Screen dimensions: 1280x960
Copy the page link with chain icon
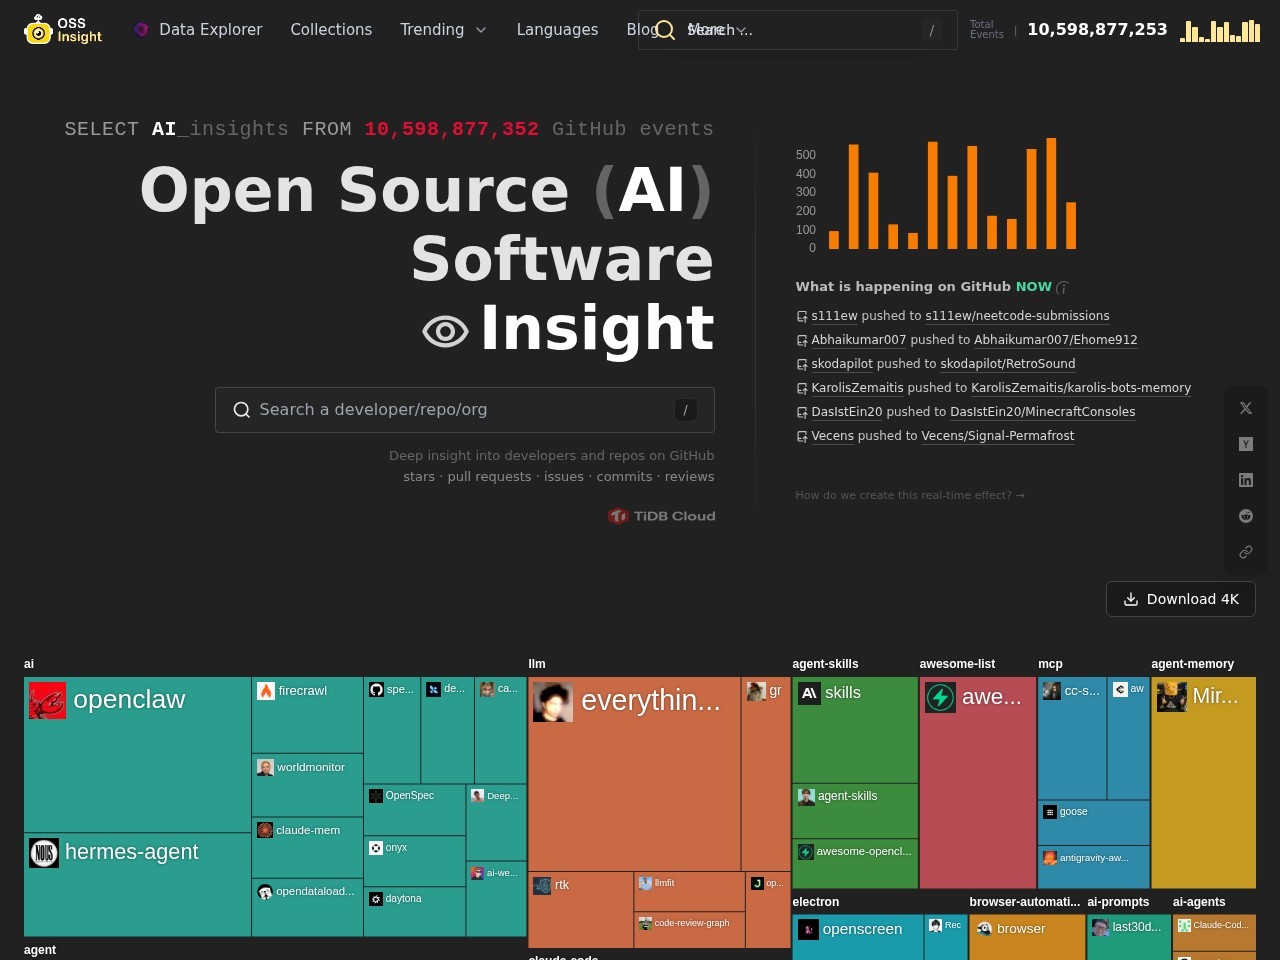click(x=1246, y=552)
